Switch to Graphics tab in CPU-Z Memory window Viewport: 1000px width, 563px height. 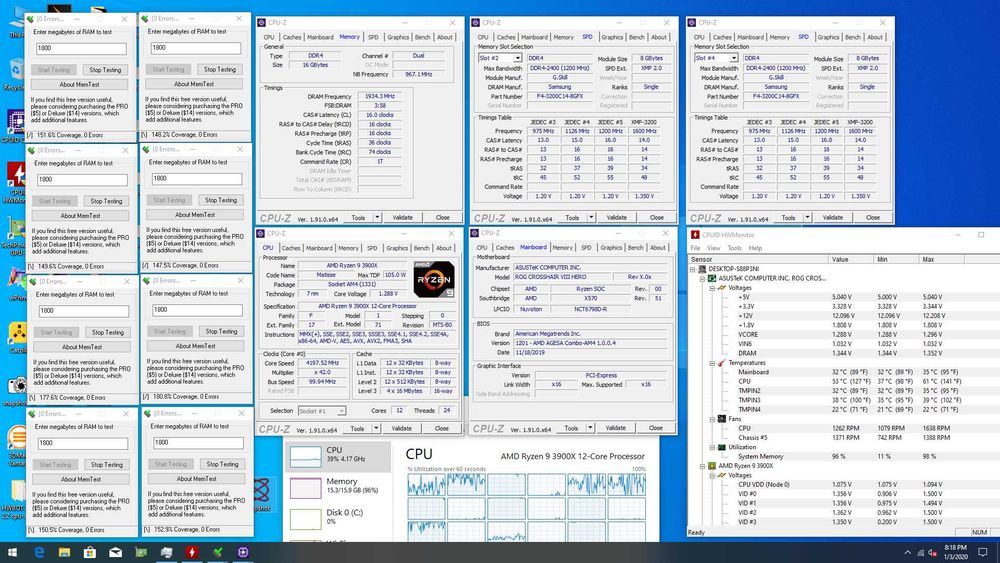(x=398, y=37)
